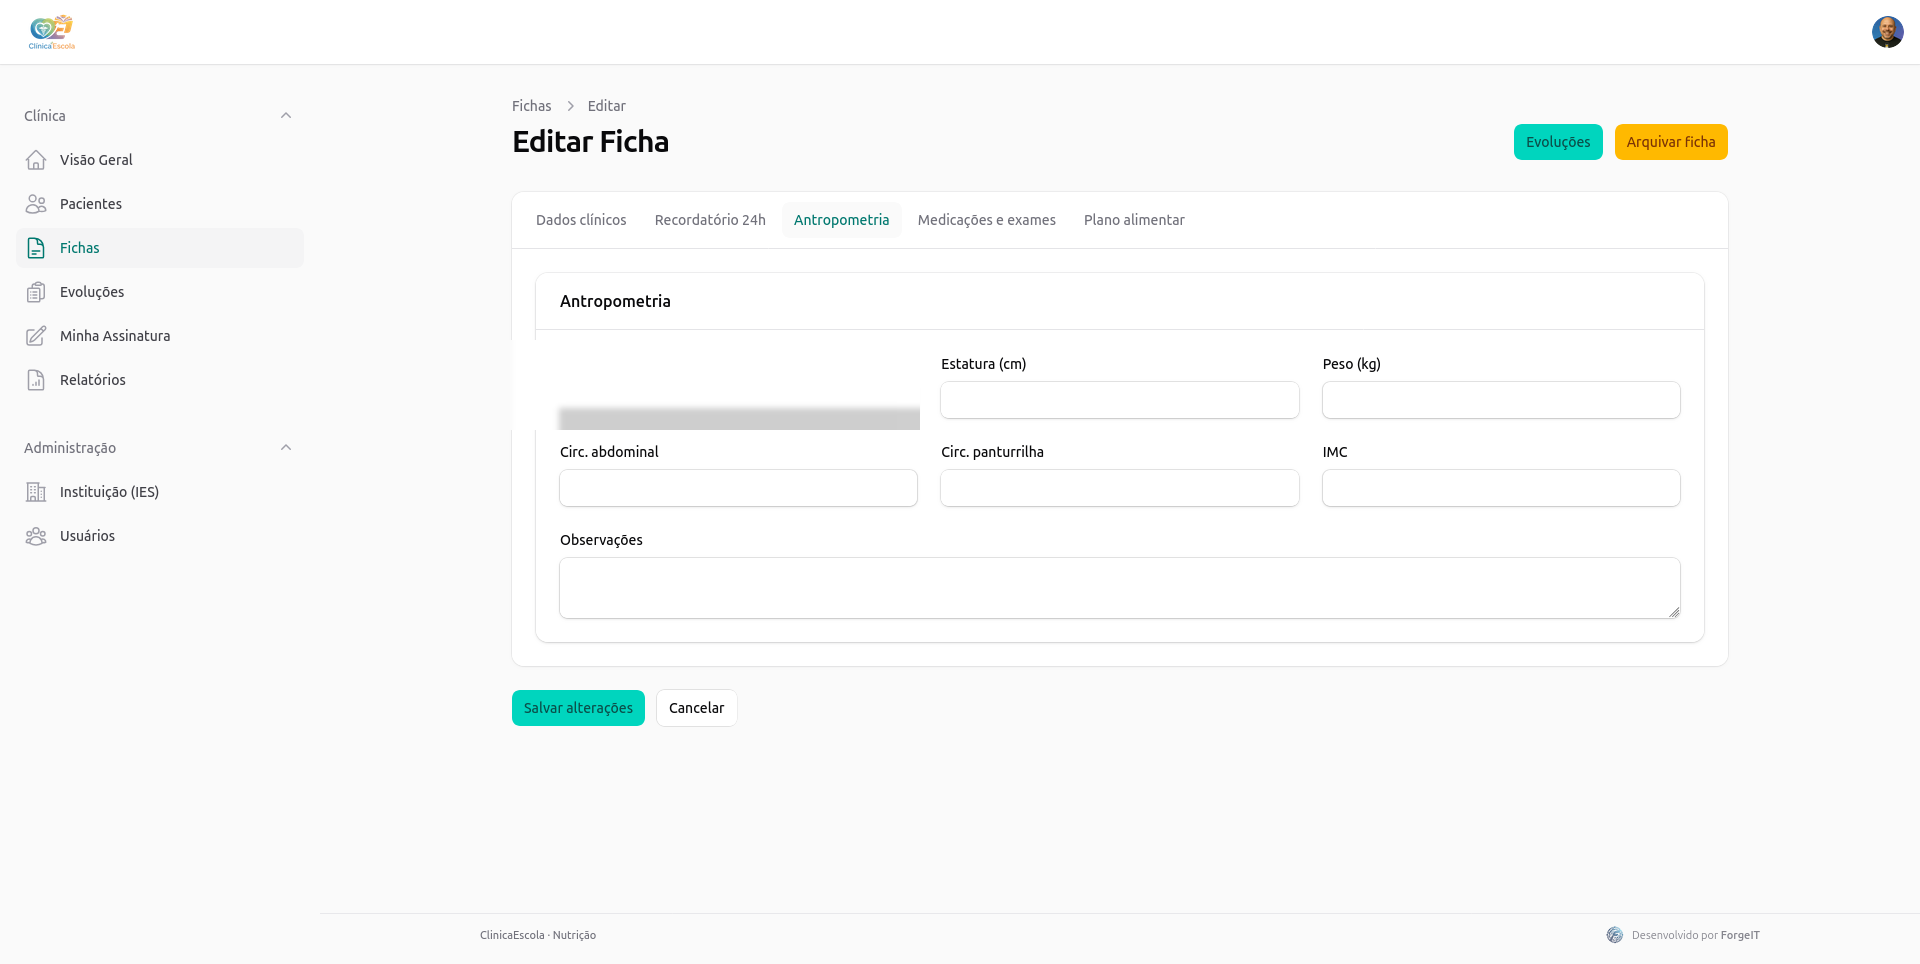Switch to Dados clínicos tab
Viewport: 1920px width, 964px height.
(x=581, y=220)
